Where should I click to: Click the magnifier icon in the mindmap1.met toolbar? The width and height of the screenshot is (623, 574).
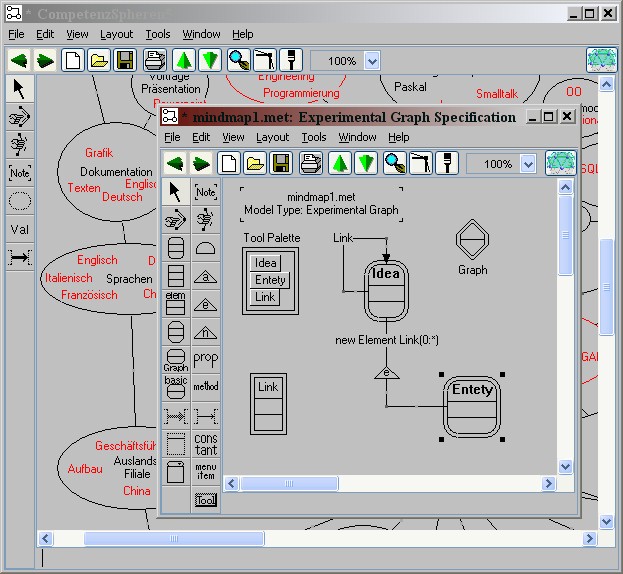(395, 163)
